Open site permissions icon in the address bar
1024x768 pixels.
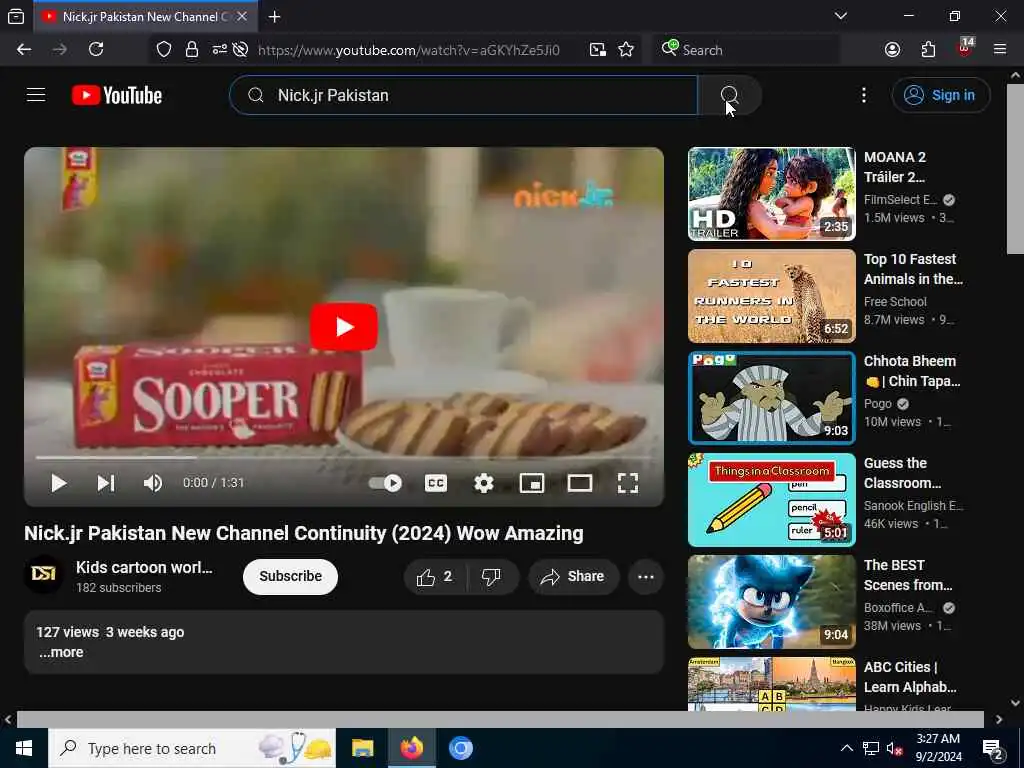219,50
